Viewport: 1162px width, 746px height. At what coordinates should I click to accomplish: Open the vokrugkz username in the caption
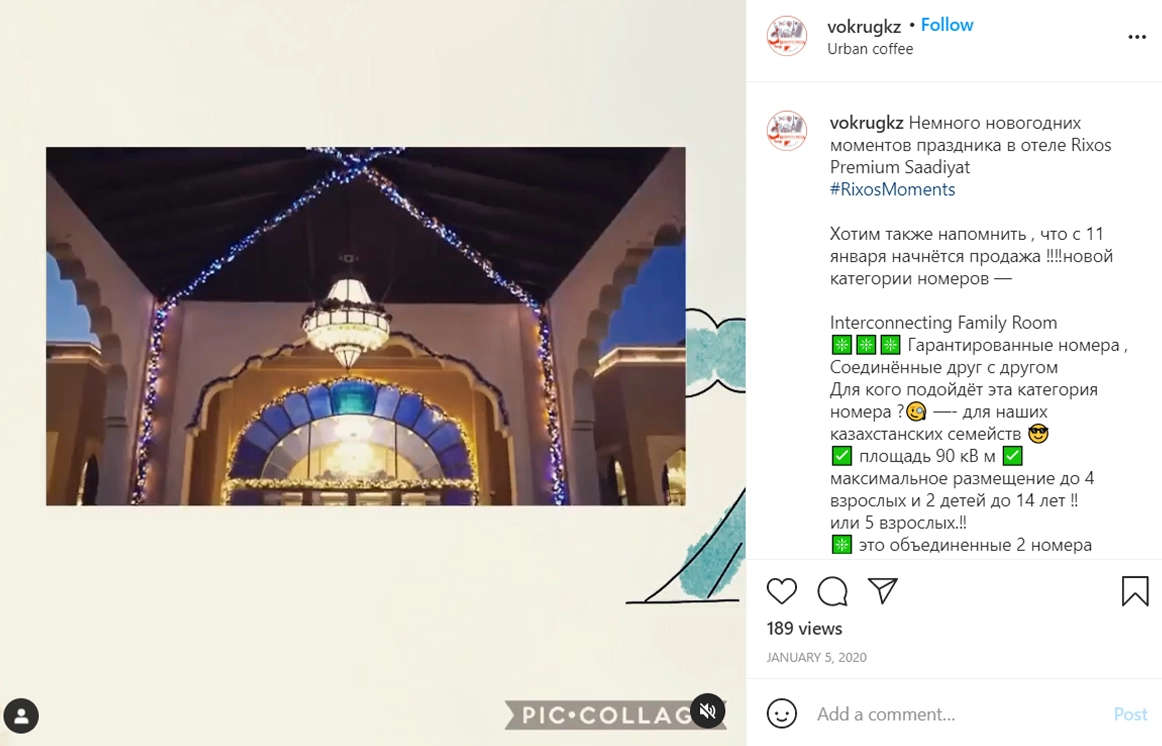coord(866,123)
